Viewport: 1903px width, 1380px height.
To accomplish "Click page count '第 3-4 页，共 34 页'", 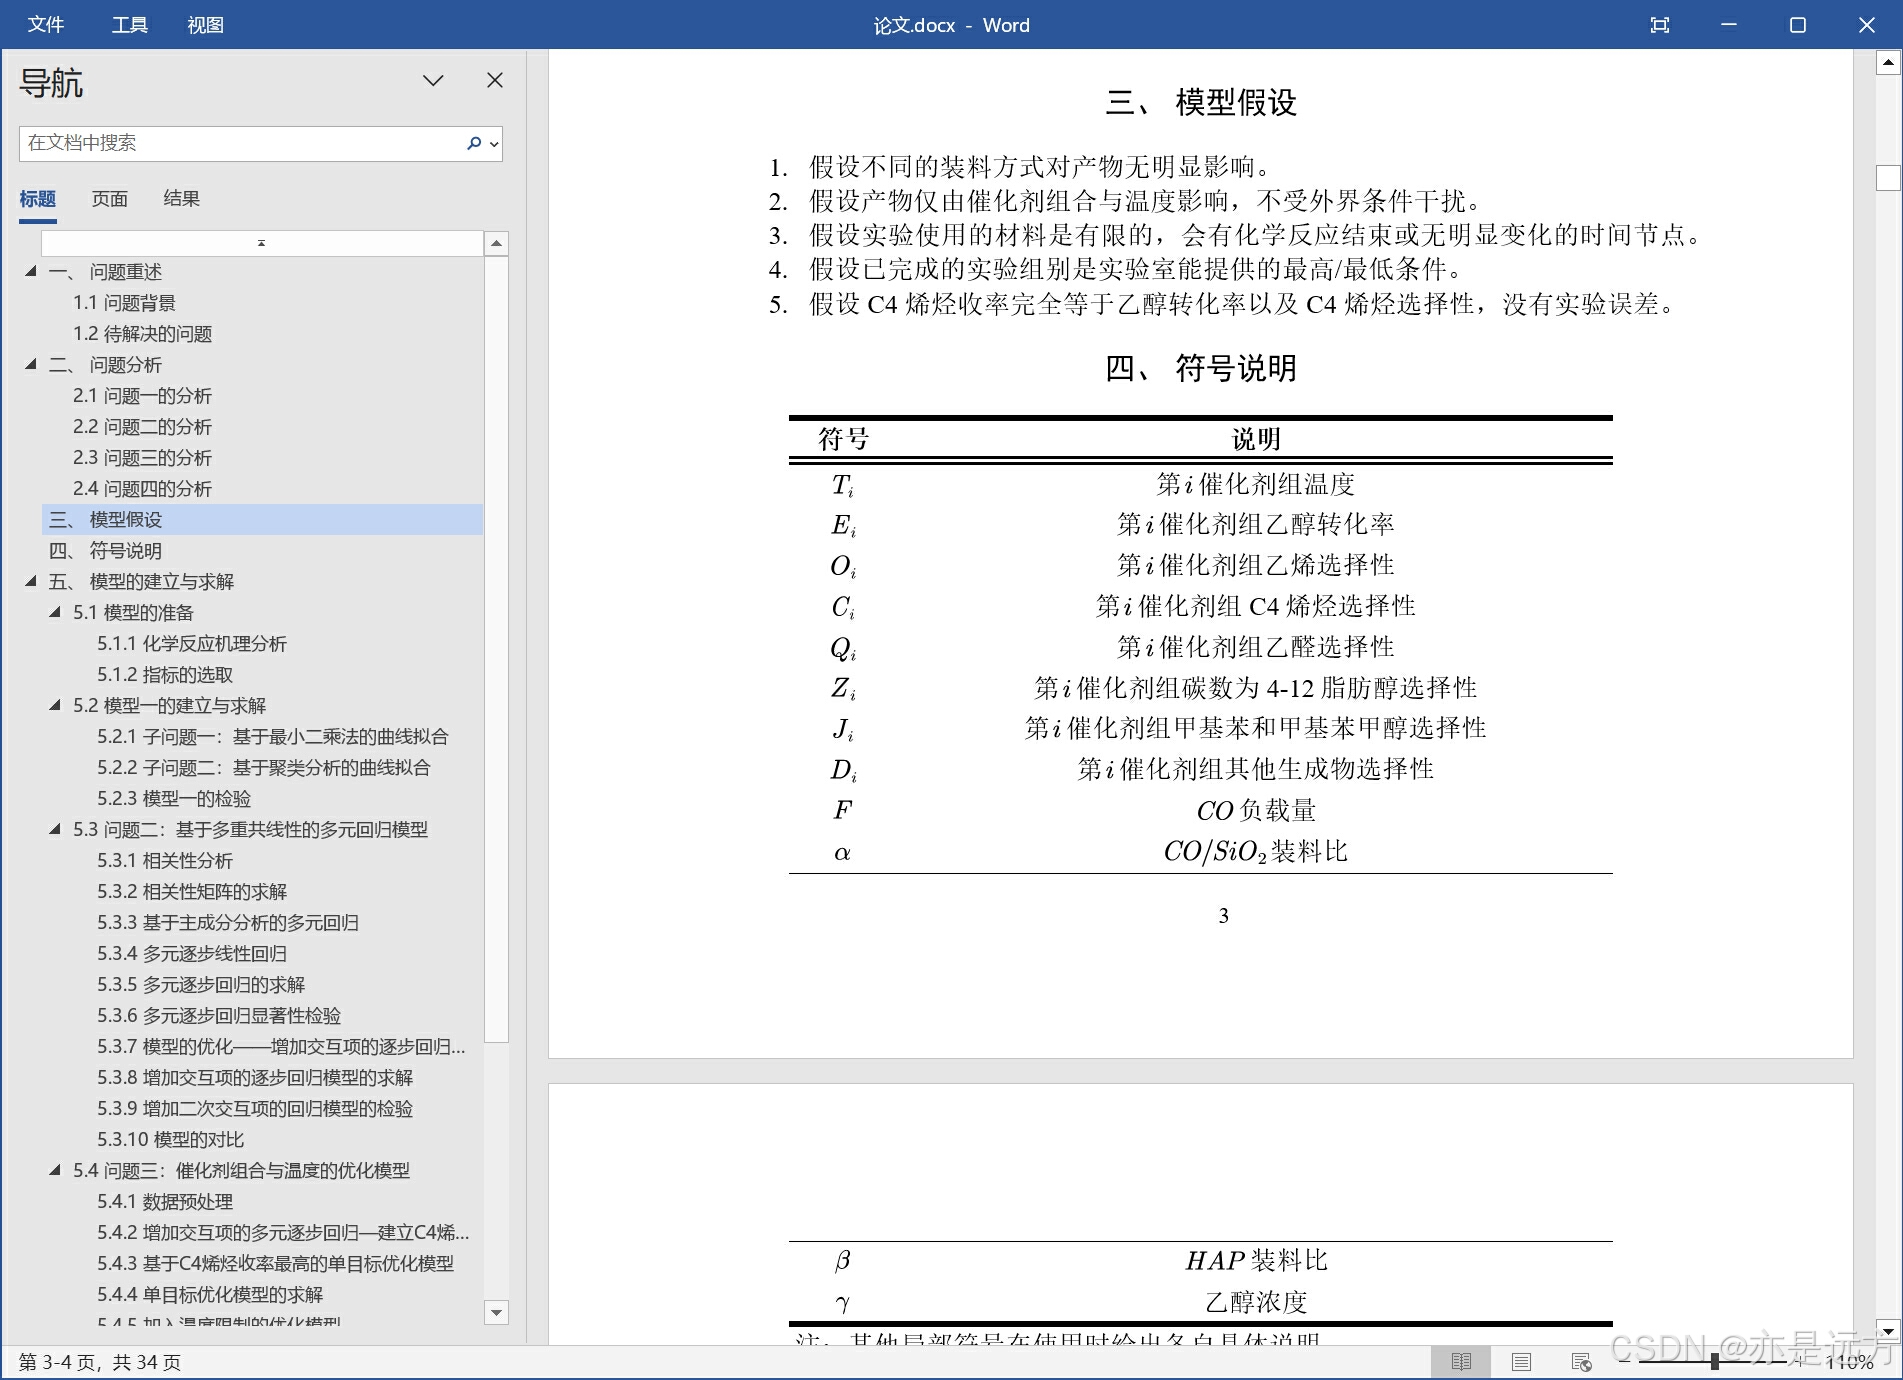I will [x=100, y=1362].
